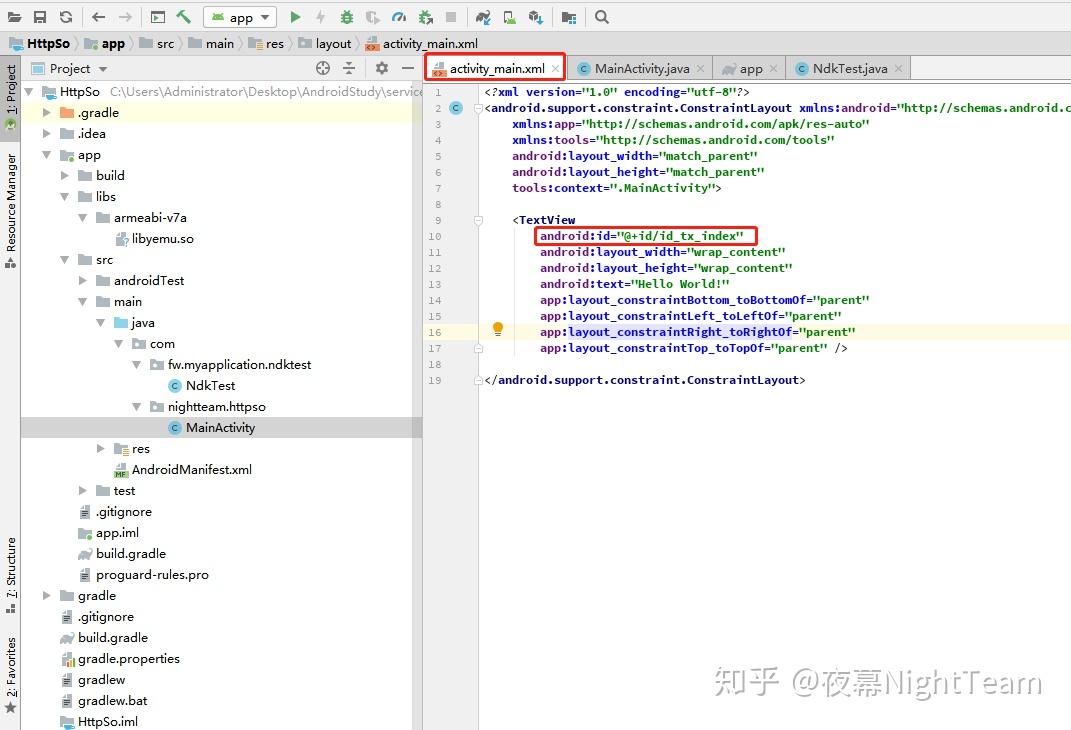
Task: Open the 2: Favorites sidebar panel
Action: click(10, 672)
